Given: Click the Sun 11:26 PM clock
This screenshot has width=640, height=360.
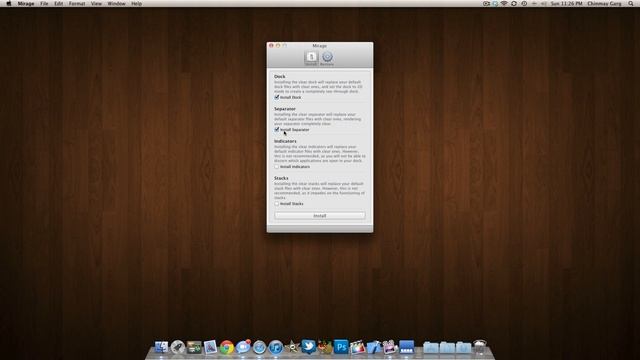Looking at the screenshot, I should click(567, 4).
